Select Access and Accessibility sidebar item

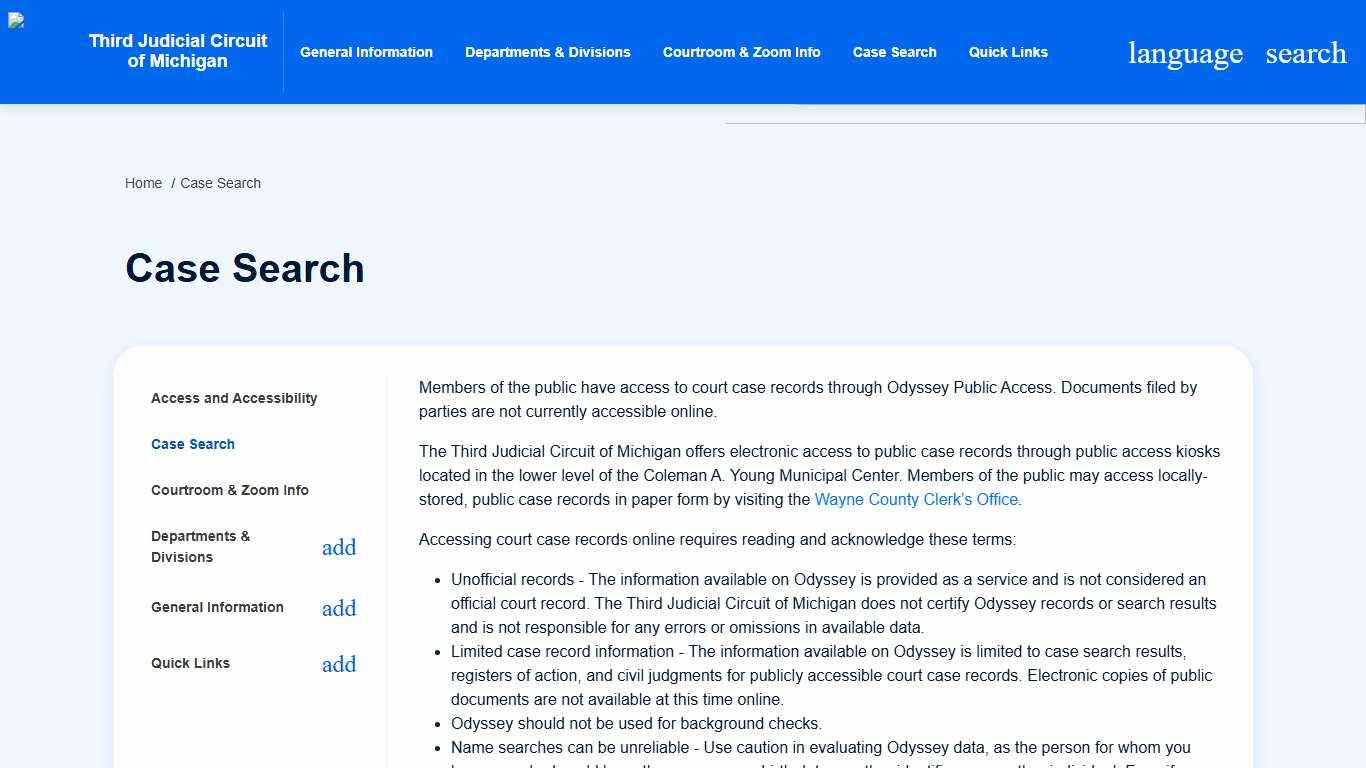click(x=234, y=398)
